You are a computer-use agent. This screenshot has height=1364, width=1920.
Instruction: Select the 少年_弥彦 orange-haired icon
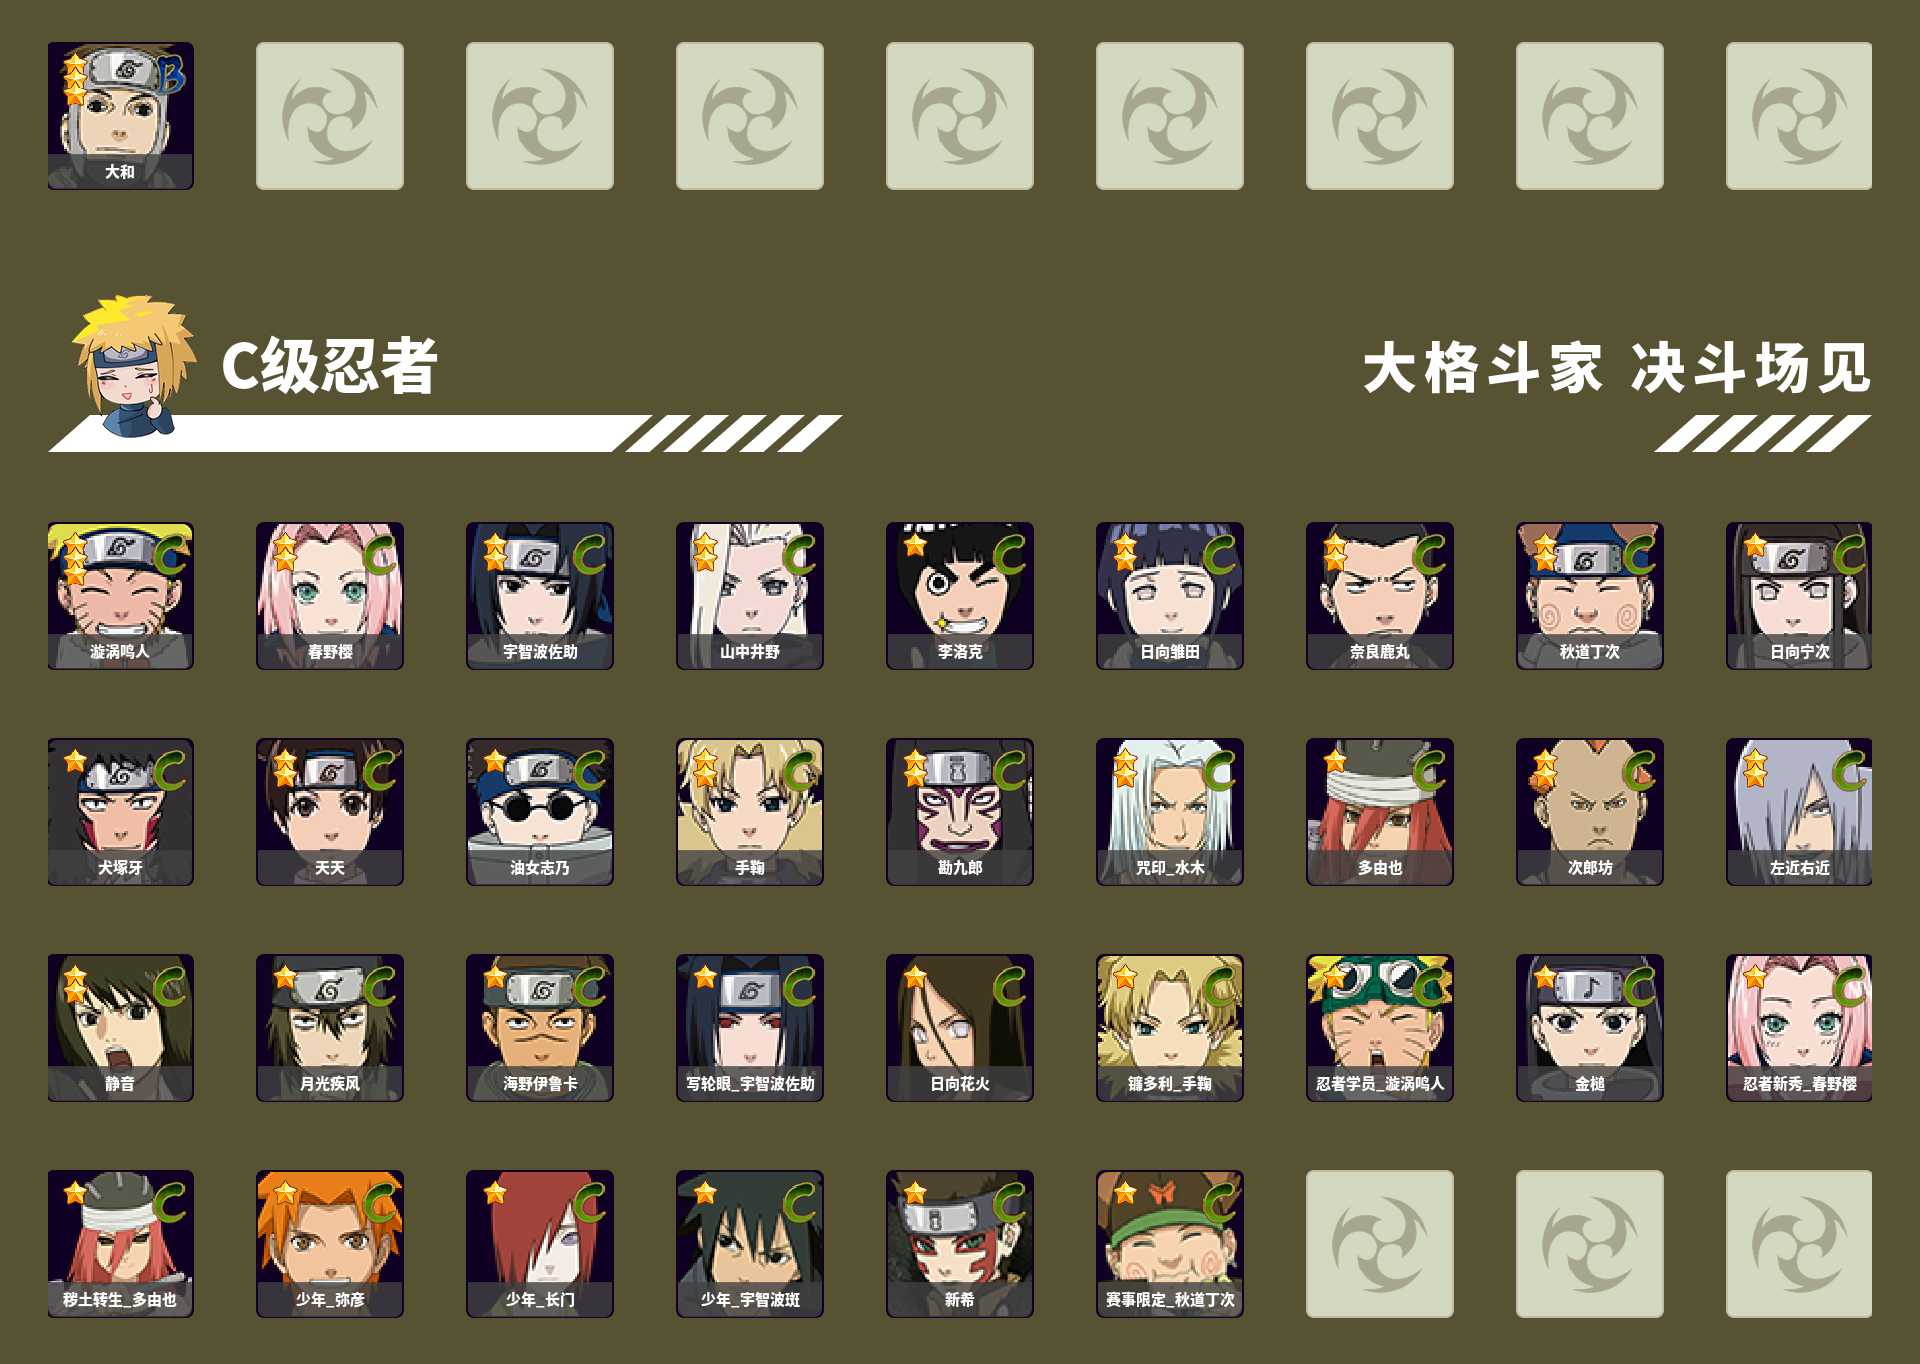(x=330, y=1244)
